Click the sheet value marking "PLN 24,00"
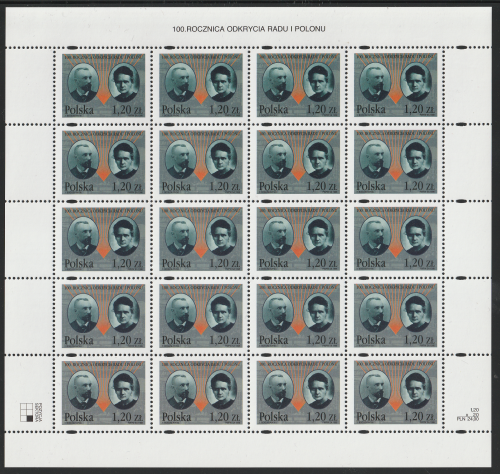 coord(468,420)
